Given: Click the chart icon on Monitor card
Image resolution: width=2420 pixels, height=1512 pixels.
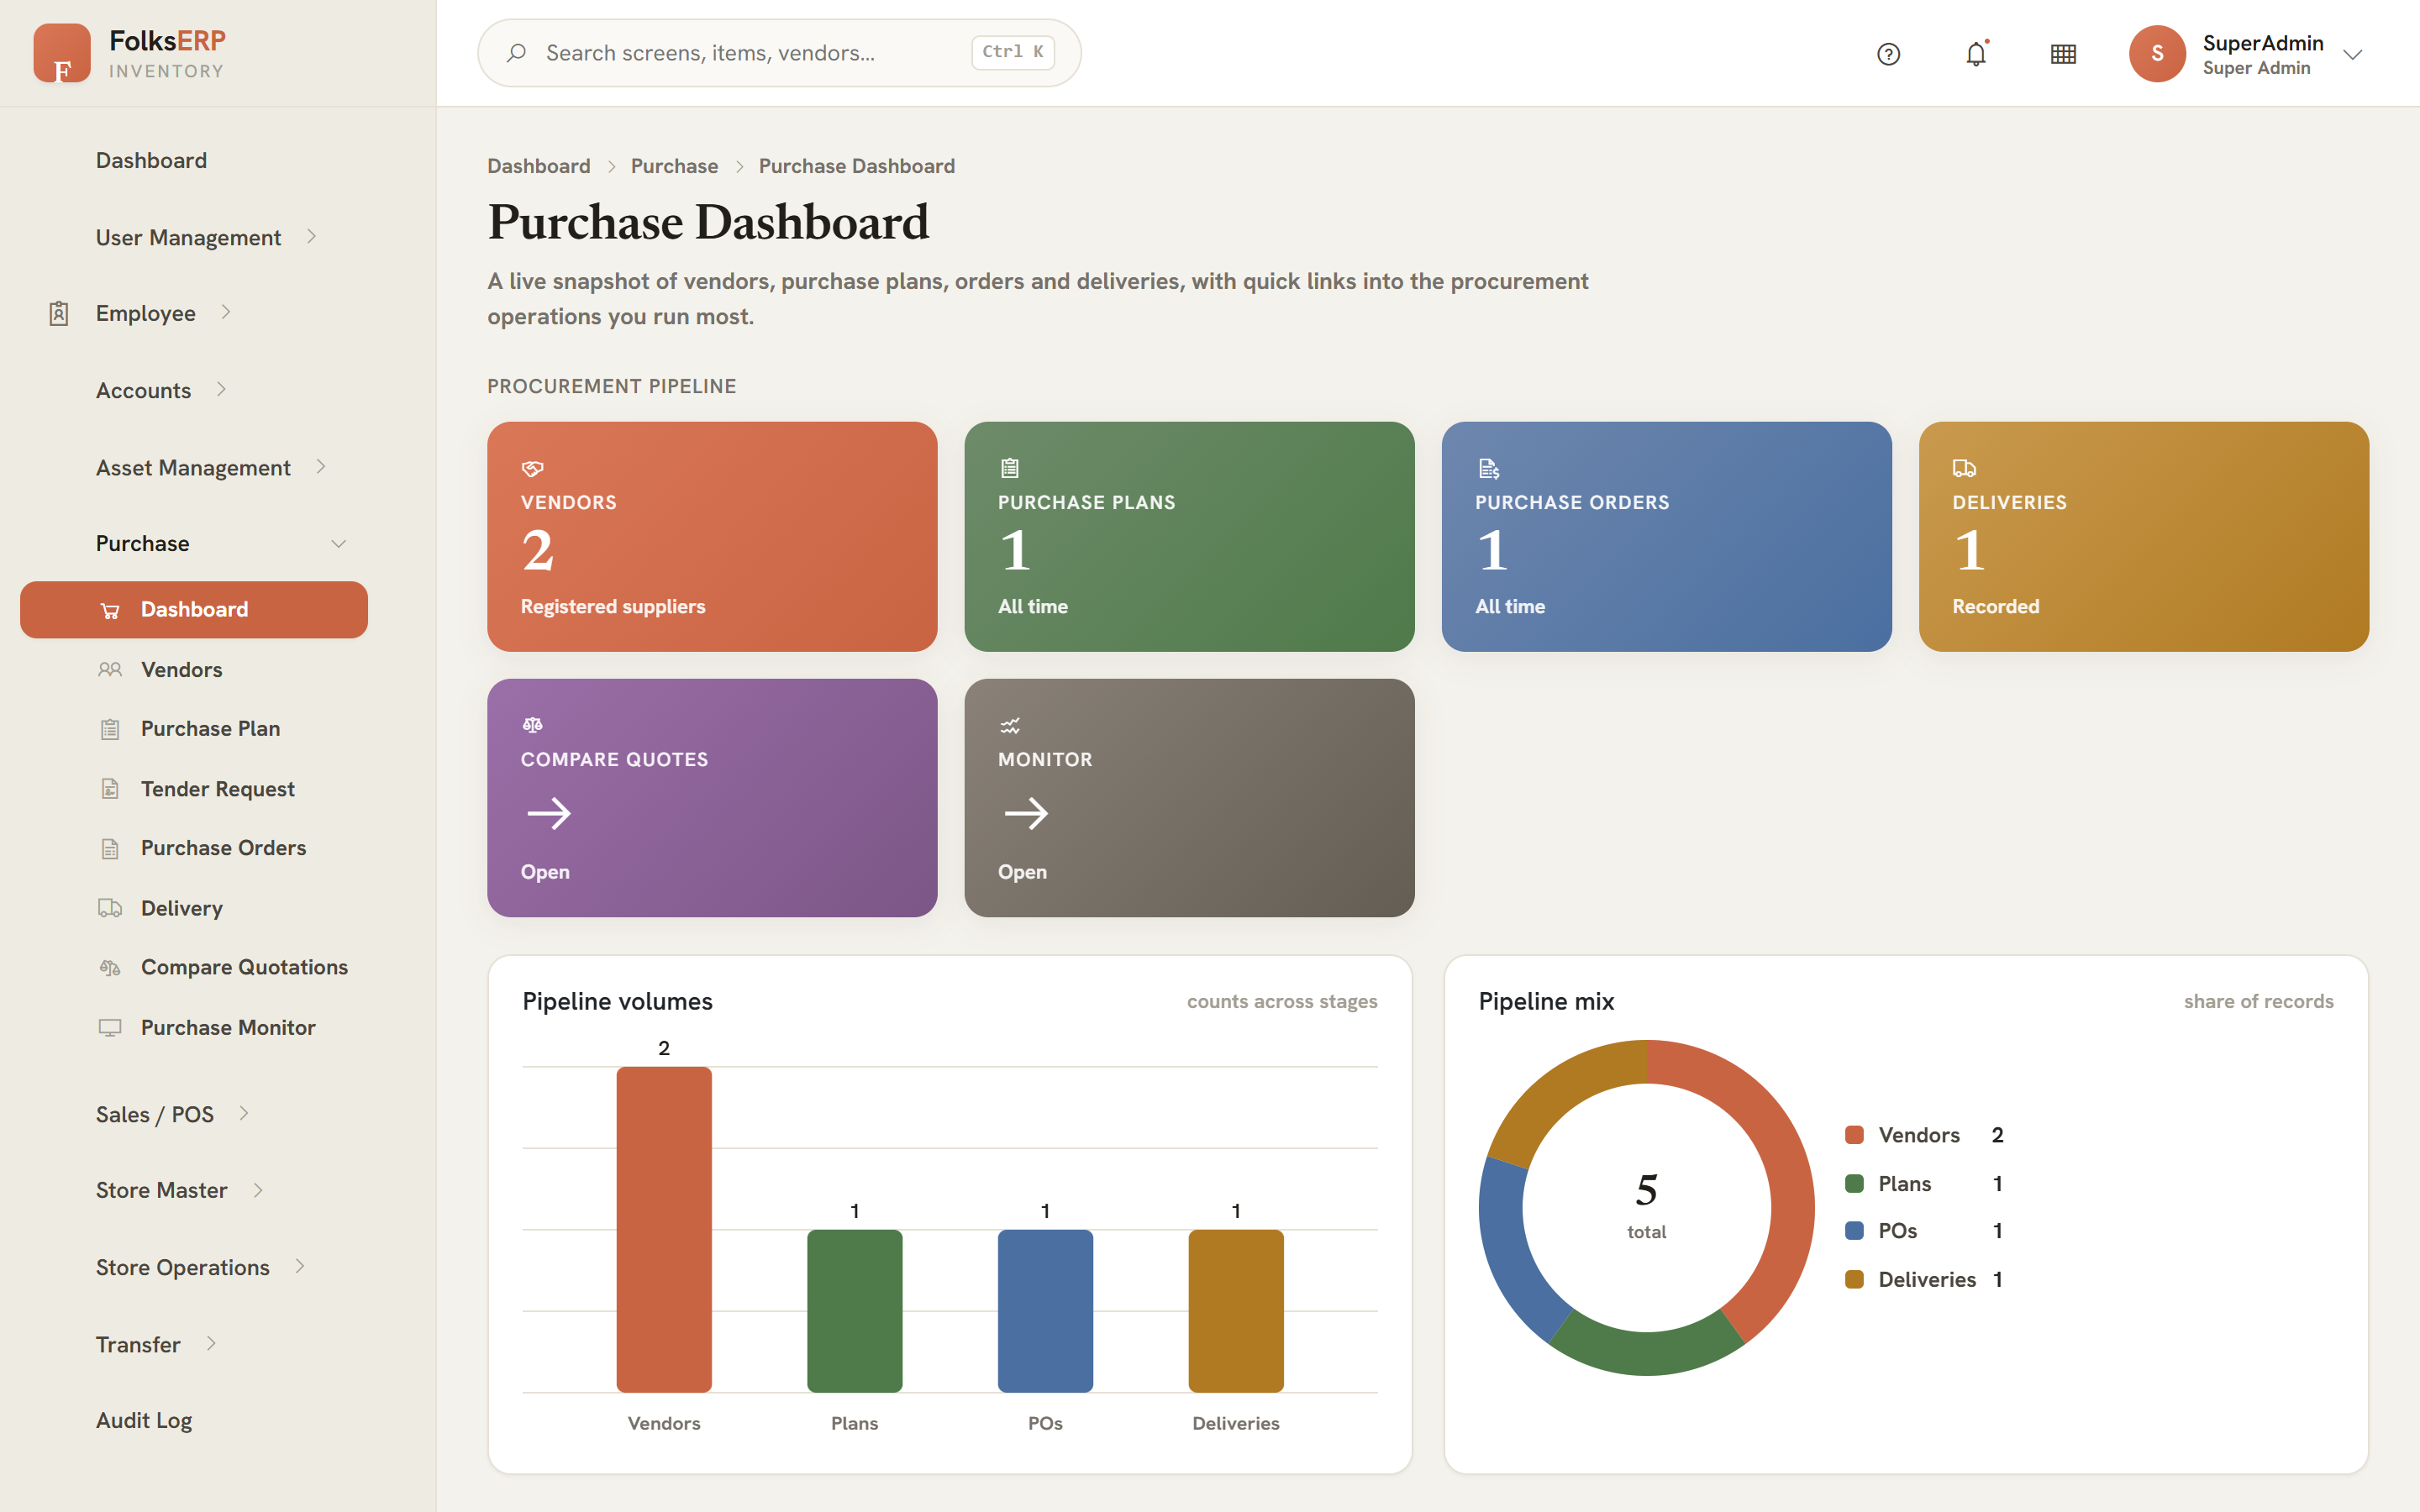Looking at the screenshot, I should click(x=1010, y=725).
